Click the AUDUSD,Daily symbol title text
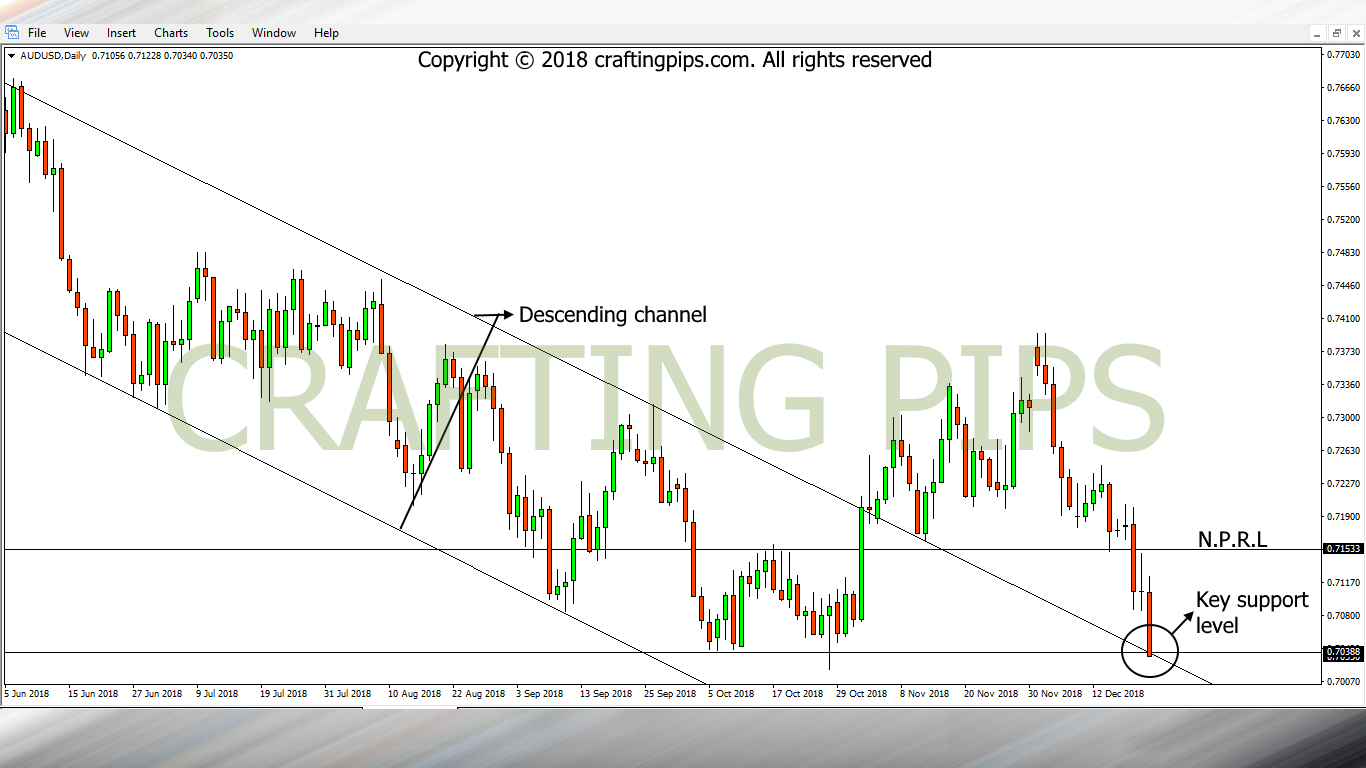 (52, 56)
